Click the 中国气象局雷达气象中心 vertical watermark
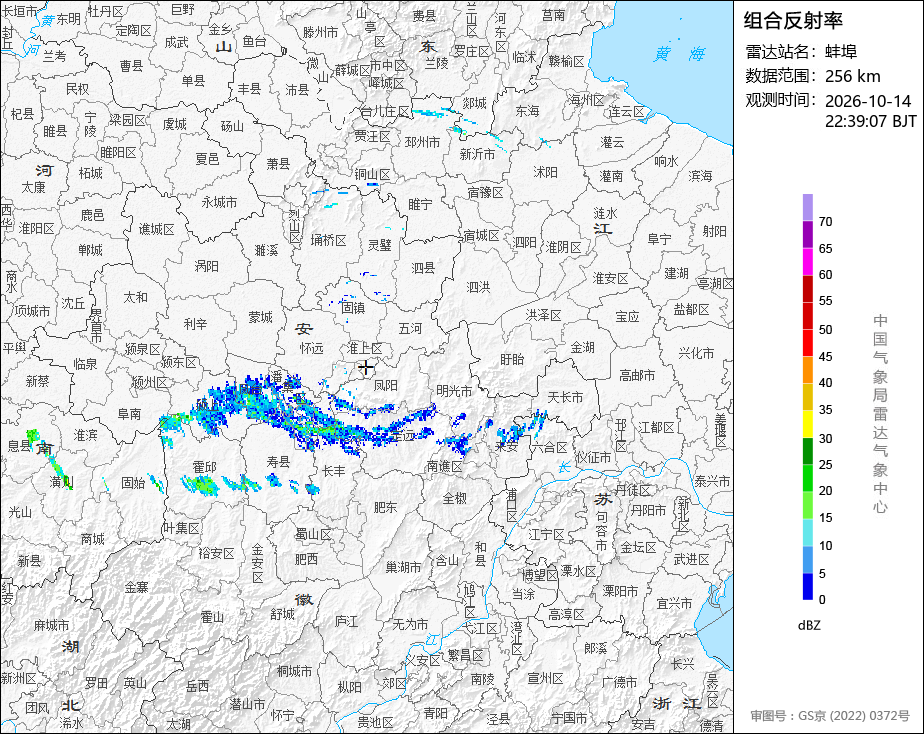 click(x=880, y=414)
